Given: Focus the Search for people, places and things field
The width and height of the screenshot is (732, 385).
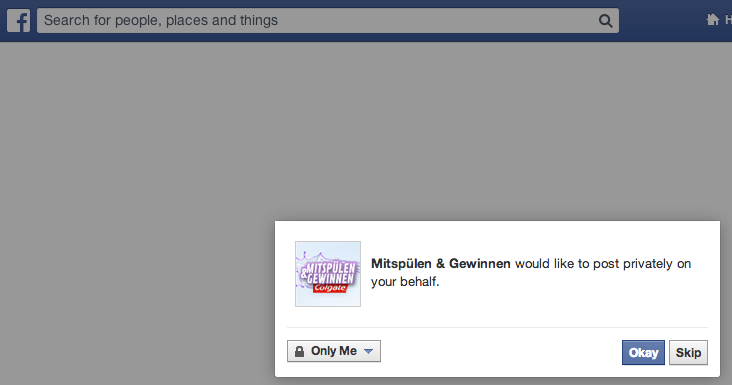Looking at the screenshot, I should (x=328, y=21).
